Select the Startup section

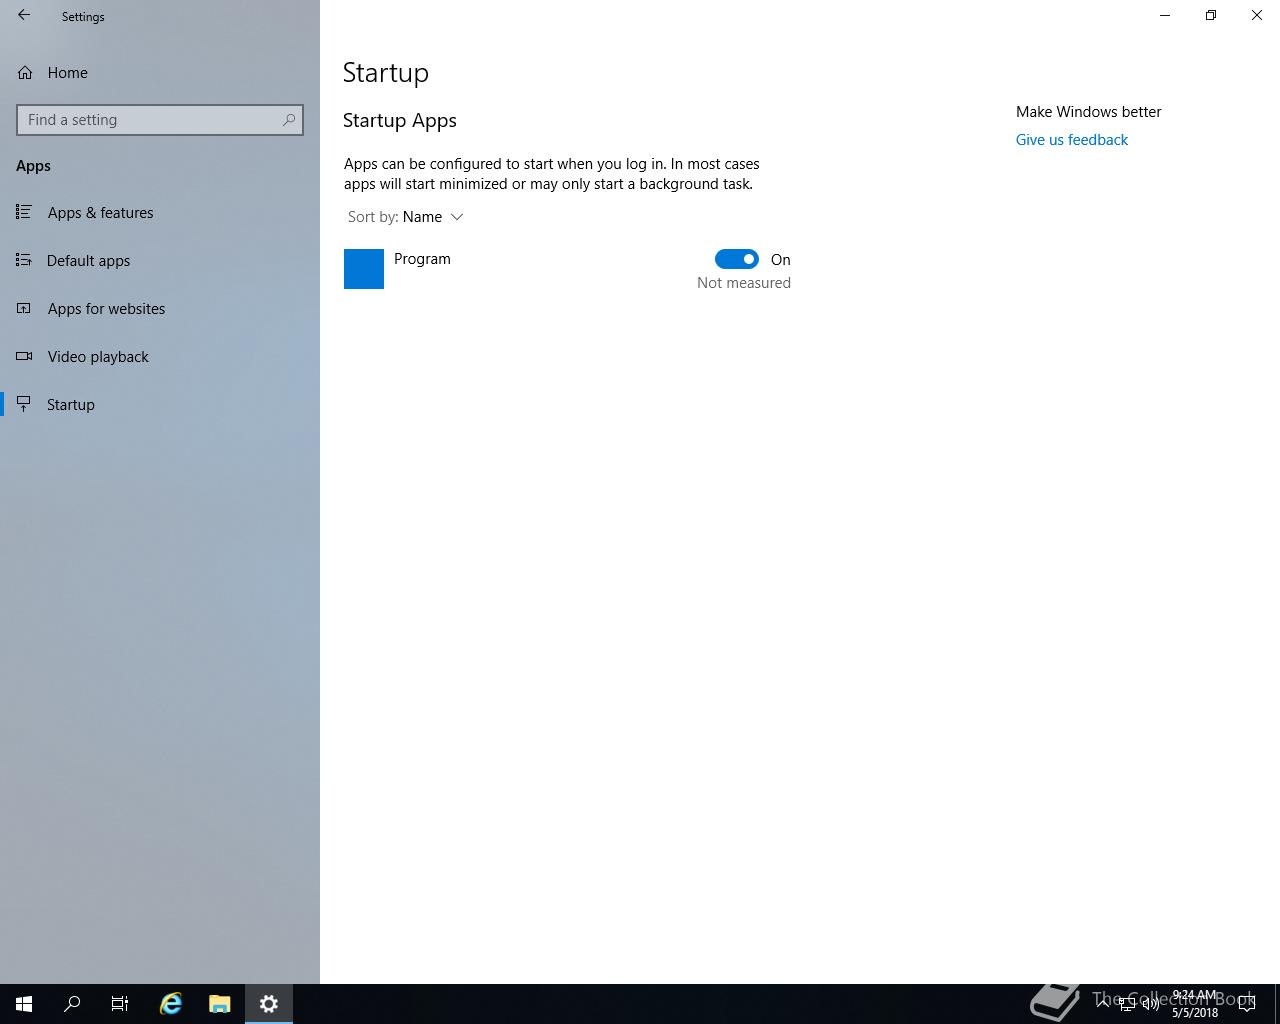160,405
